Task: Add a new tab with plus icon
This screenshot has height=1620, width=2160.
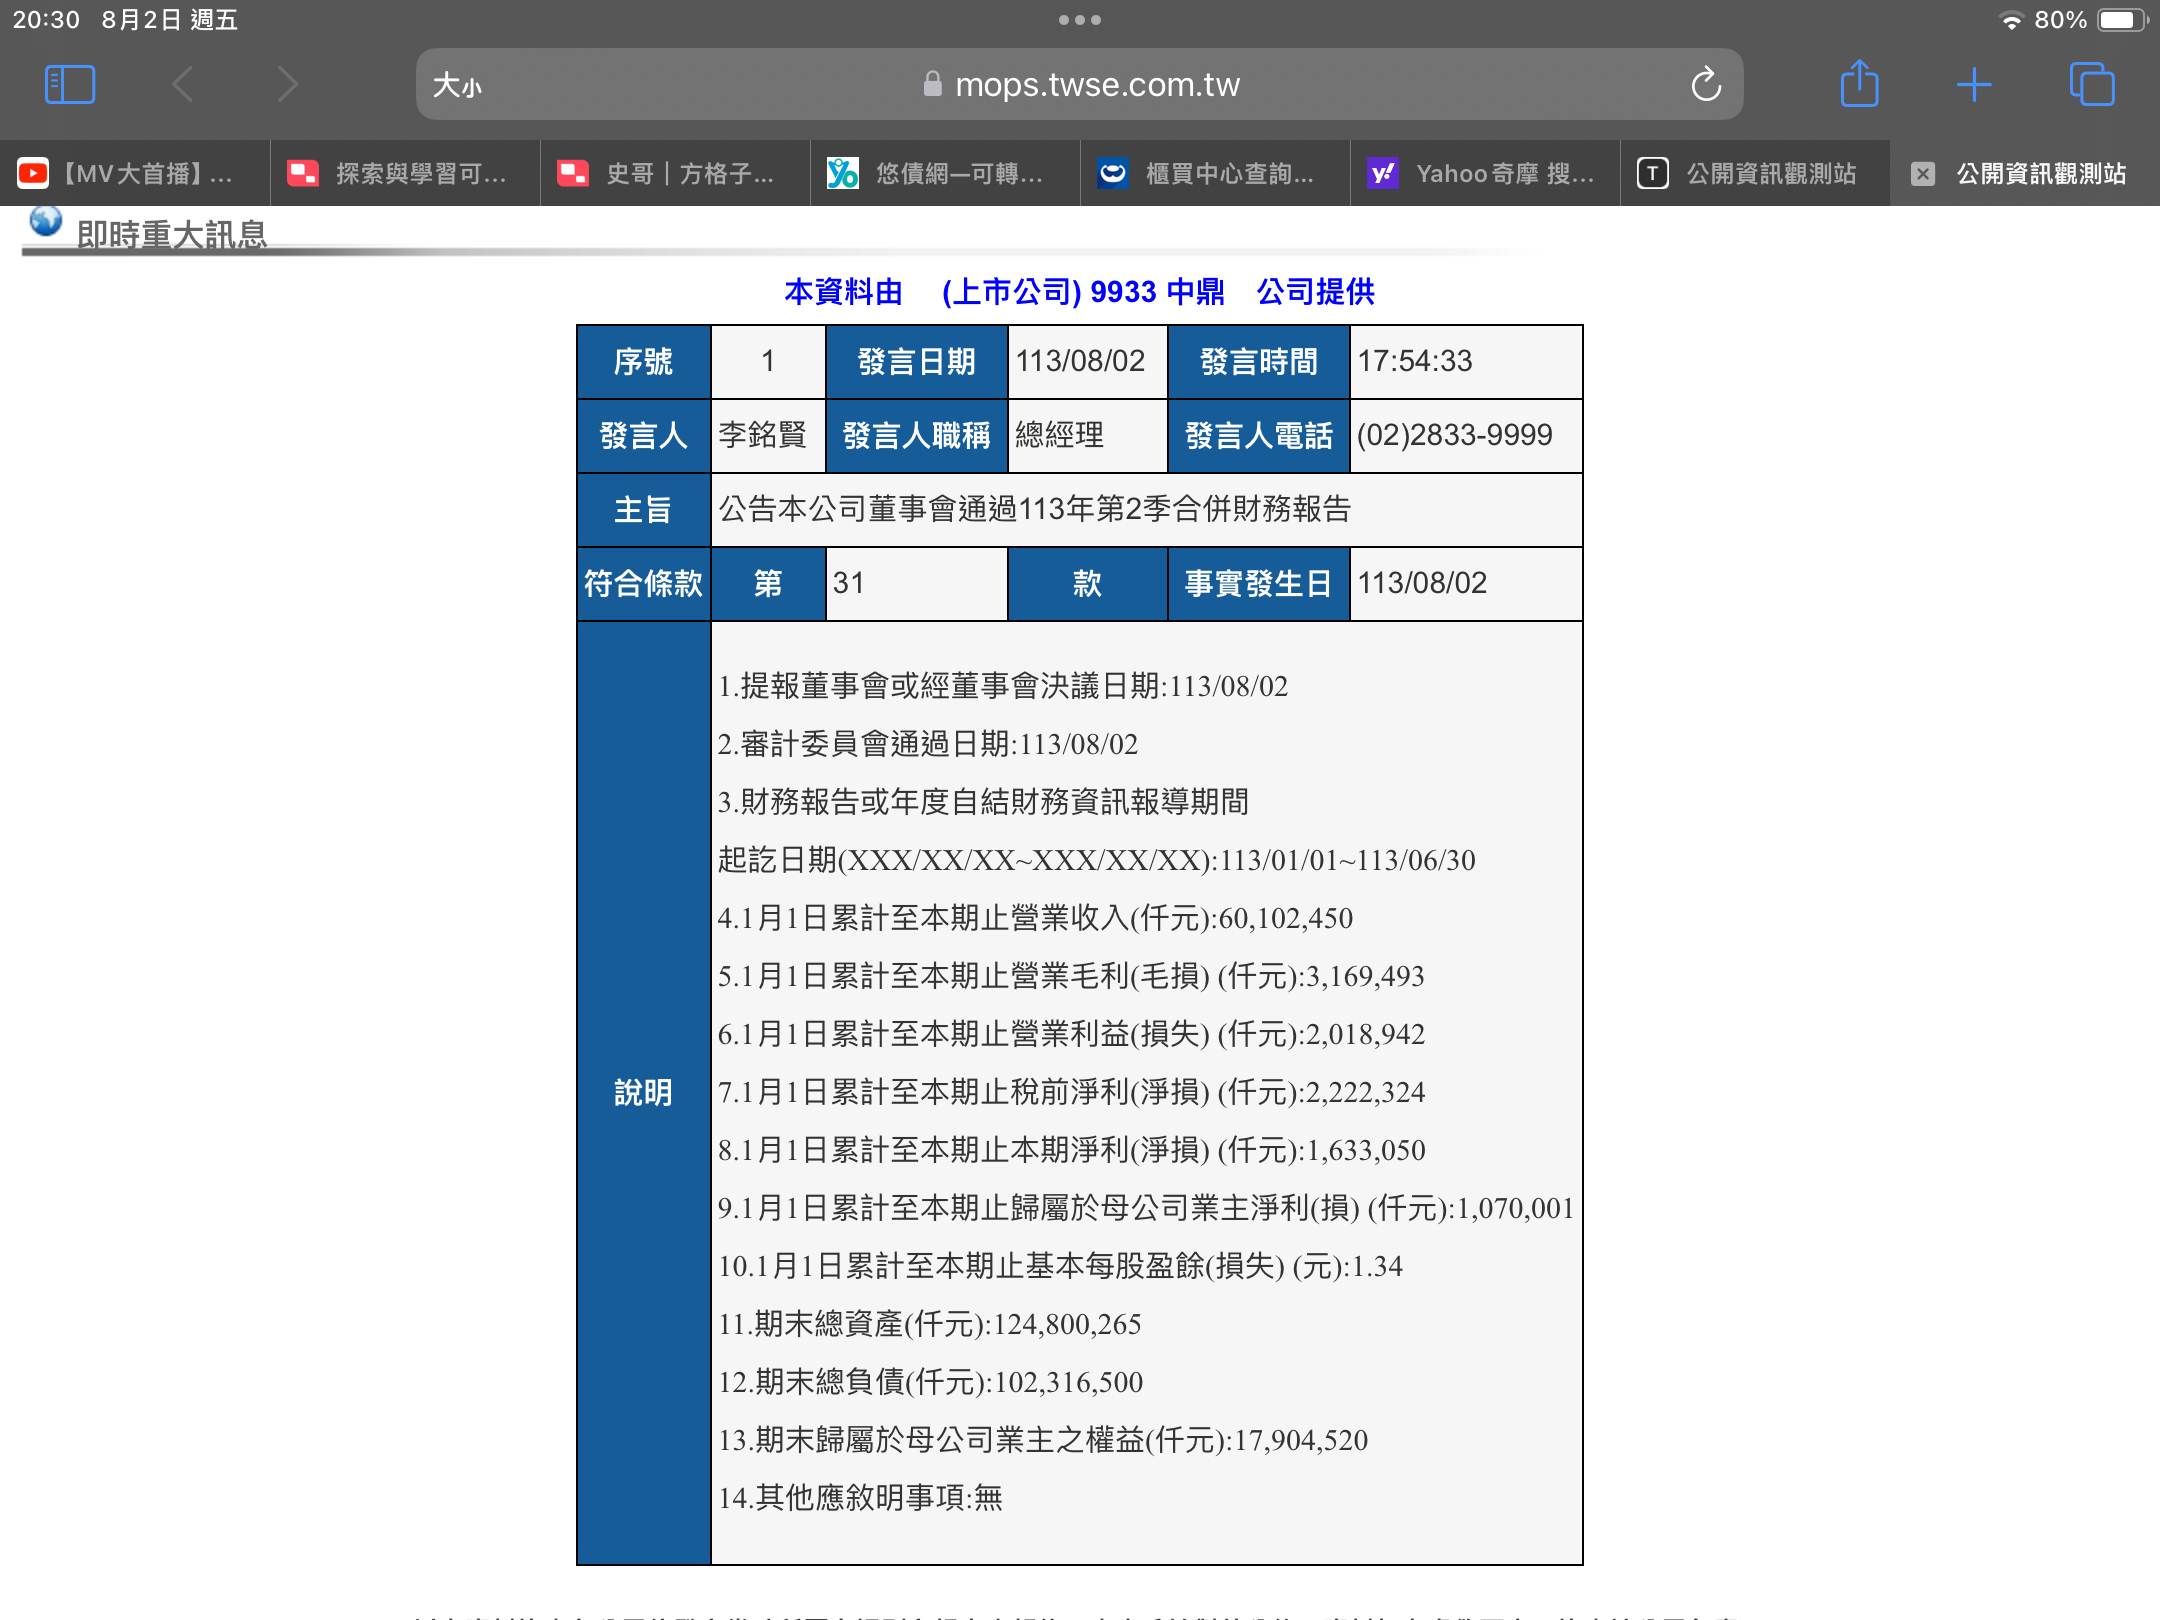Action: click(x=1974, y=85)
